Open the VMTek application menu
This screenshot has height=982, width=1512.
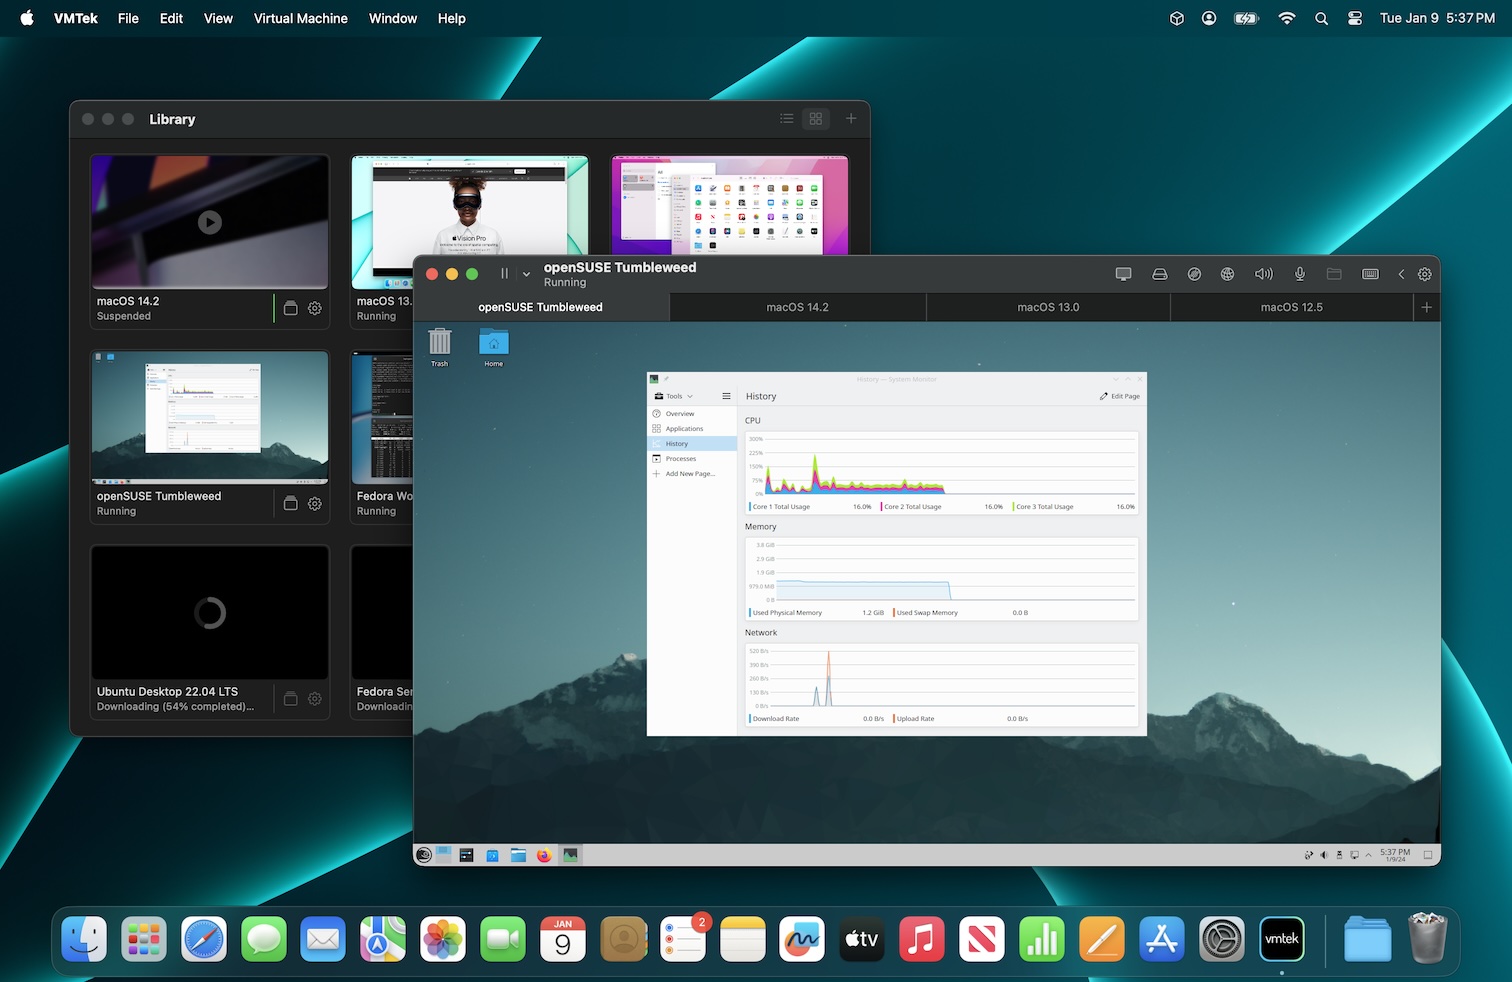76,18
